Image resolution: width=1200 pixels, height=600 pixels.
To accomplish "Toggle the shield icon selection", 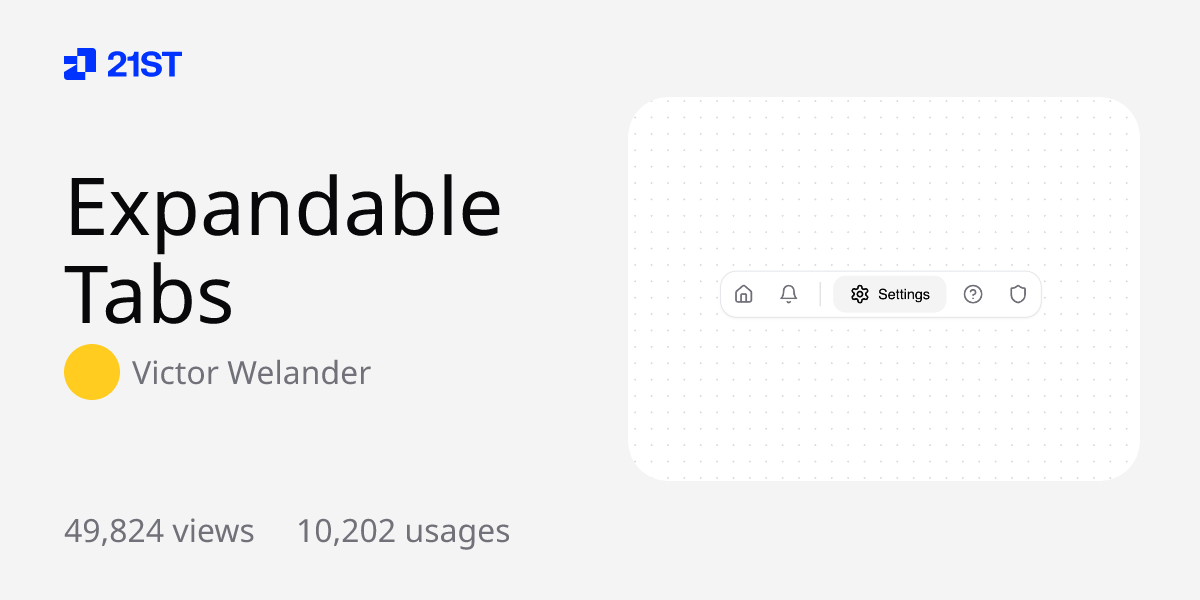I will coord(1017,294).
